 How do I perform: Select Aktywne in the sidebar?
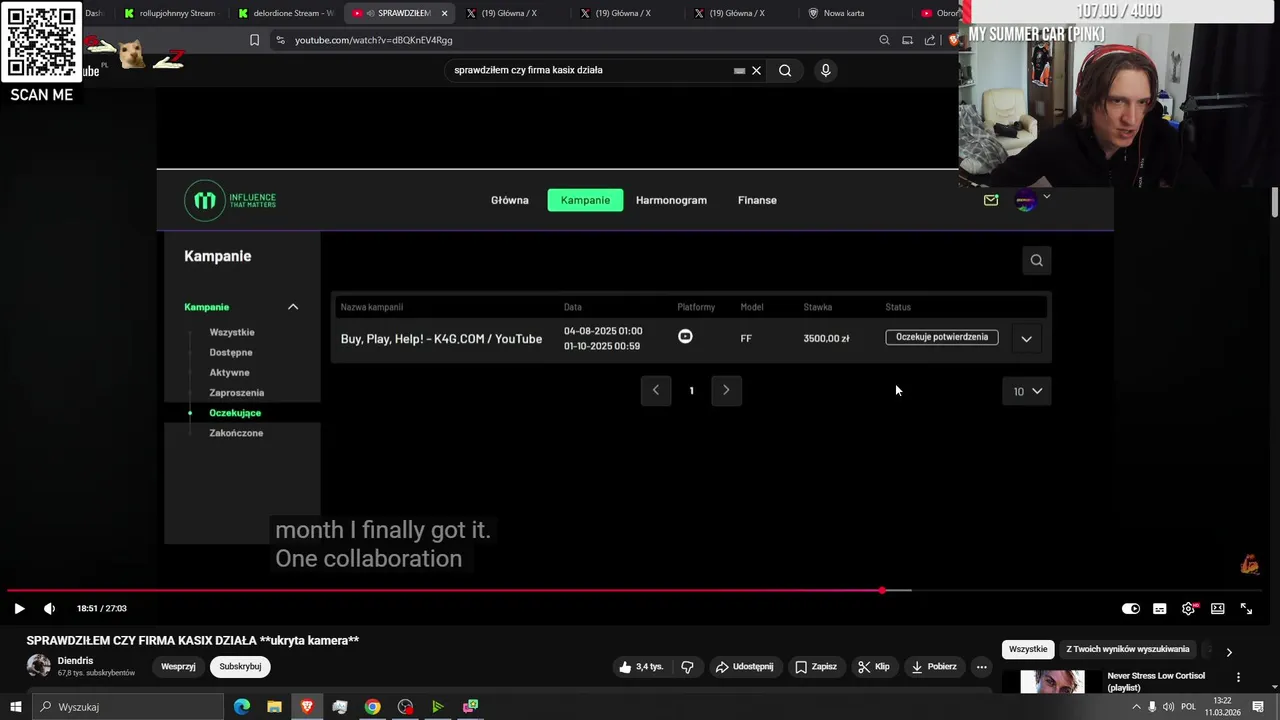coord(229,372)
